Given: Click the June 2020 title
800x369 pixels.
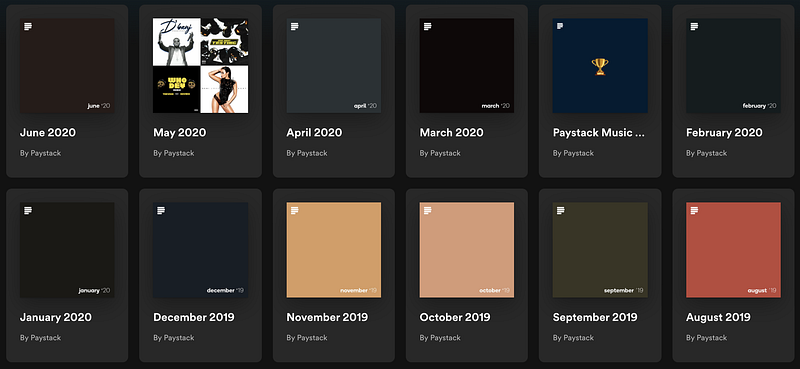Looking at the screenshot, I should coord(47,133).
